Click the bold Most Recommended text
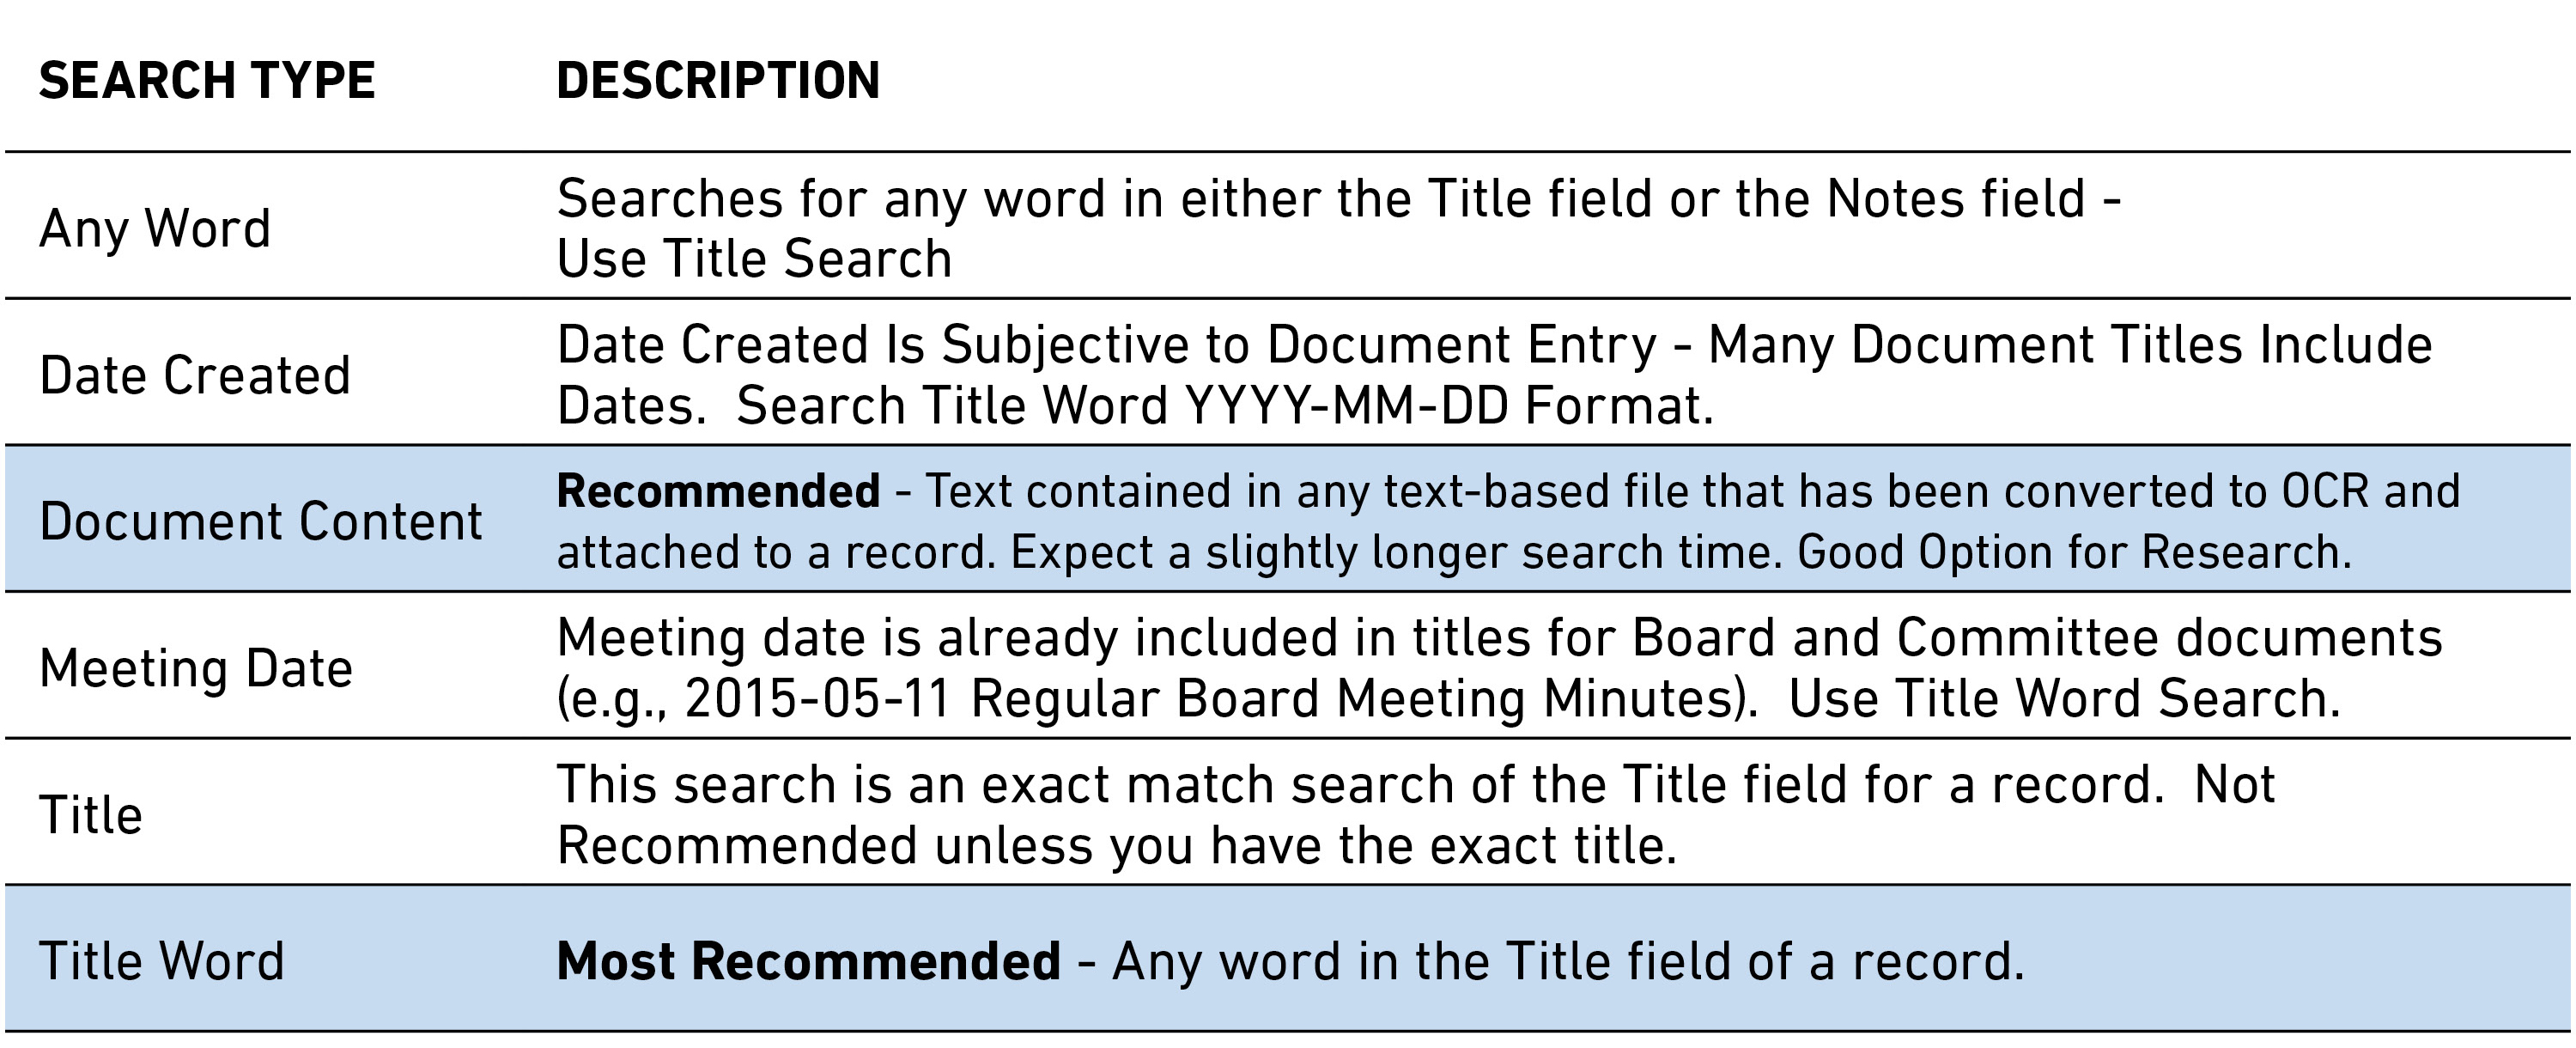The width and height of the screenshot is (2576, 1048). click(808, 961)
